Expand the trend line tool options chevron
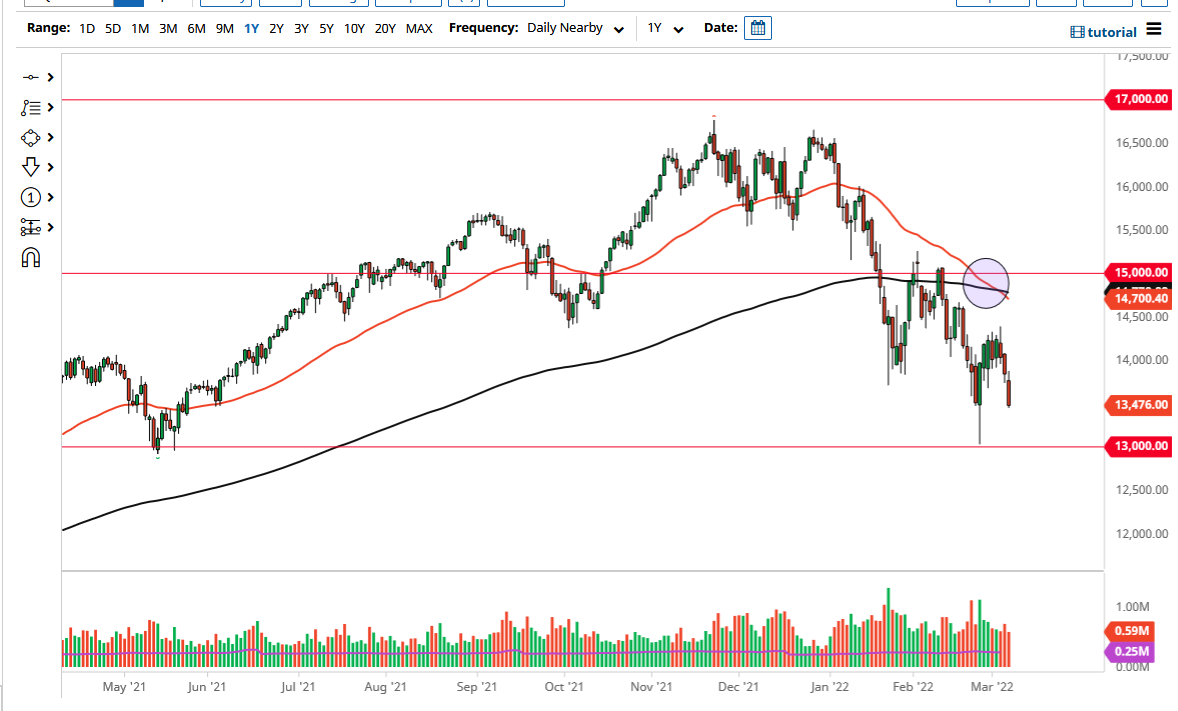 tap(50, 77)
